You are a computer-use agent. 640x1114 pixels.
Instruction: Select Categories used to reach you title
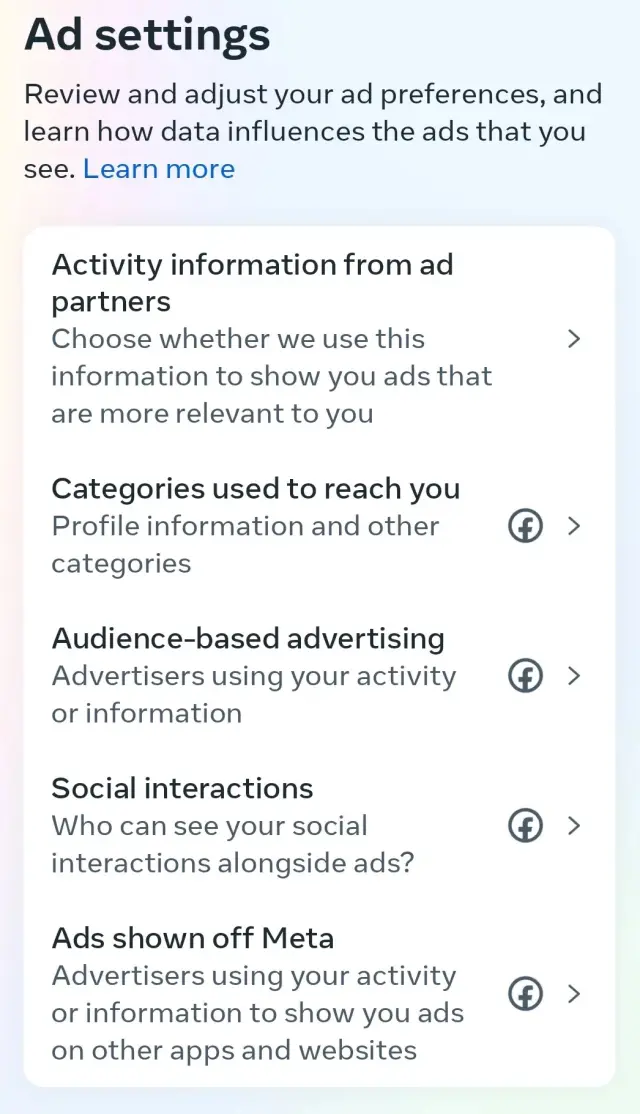pyautogui.click(x=256, y=489)
